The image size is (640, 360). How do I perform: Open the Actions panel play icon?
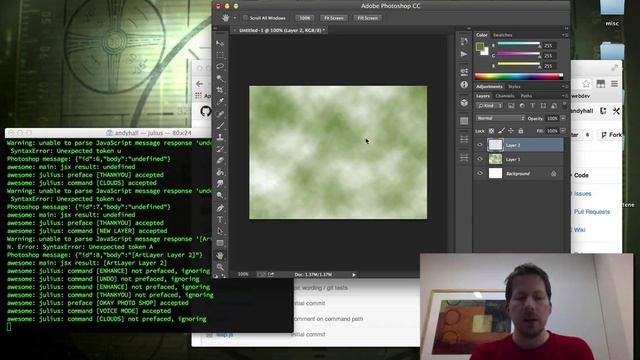point(464,54)
